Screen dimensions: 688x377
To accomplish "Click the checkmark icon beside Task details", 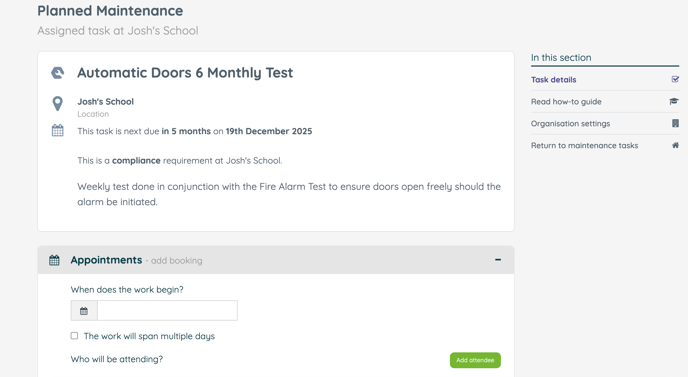I will [675, 79].
